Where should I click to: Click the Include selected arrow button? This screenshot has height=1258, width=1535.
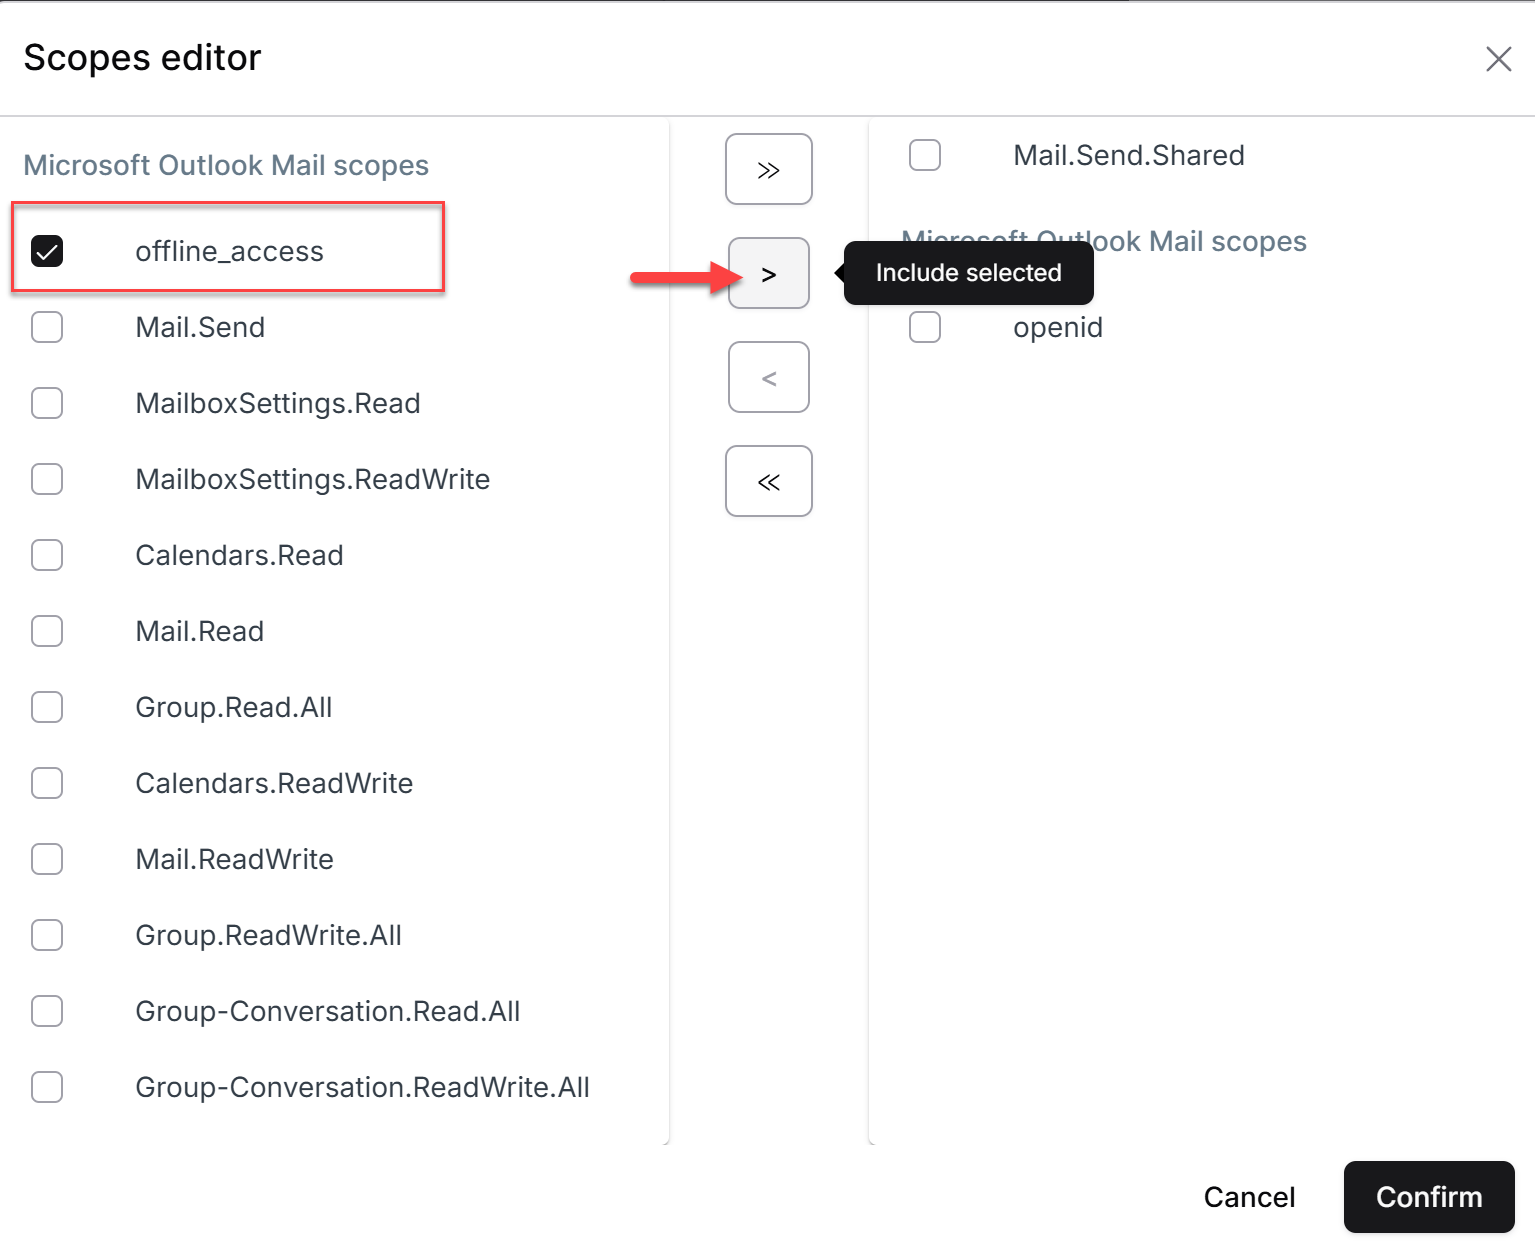click(768, 273)
